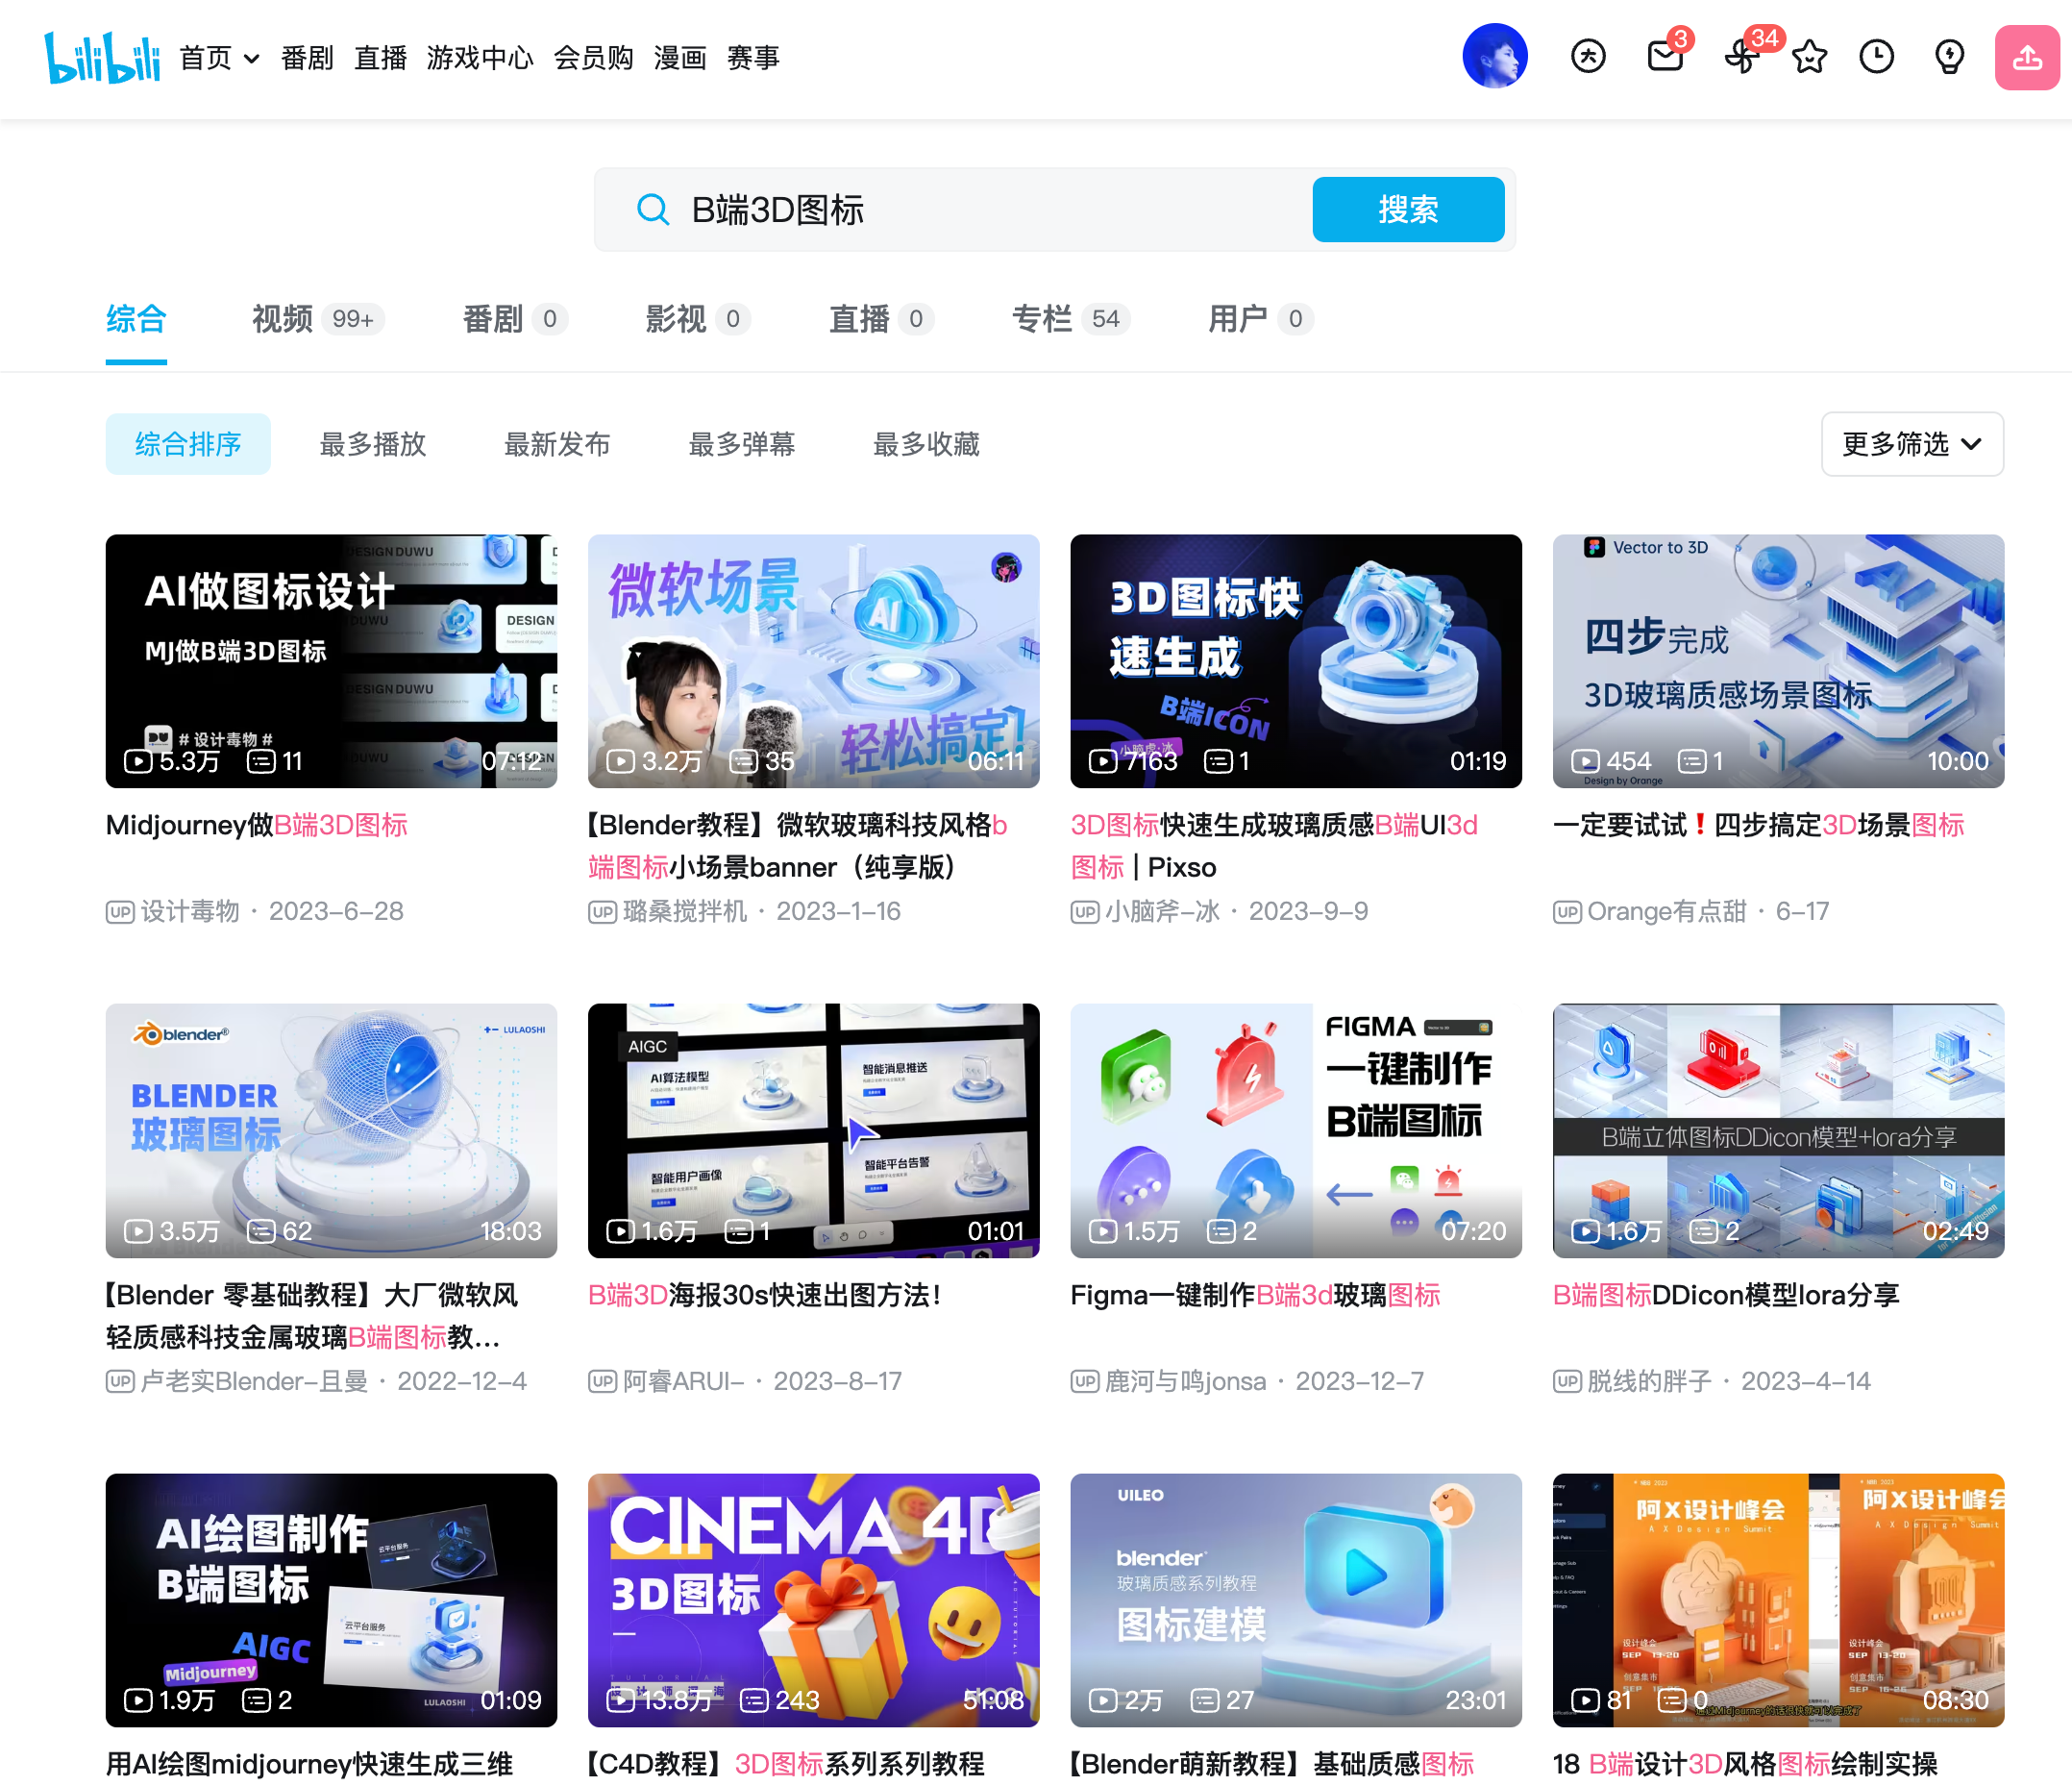
Task: Open AI做图标设计 video thumbnail
Action: [331, 661]
